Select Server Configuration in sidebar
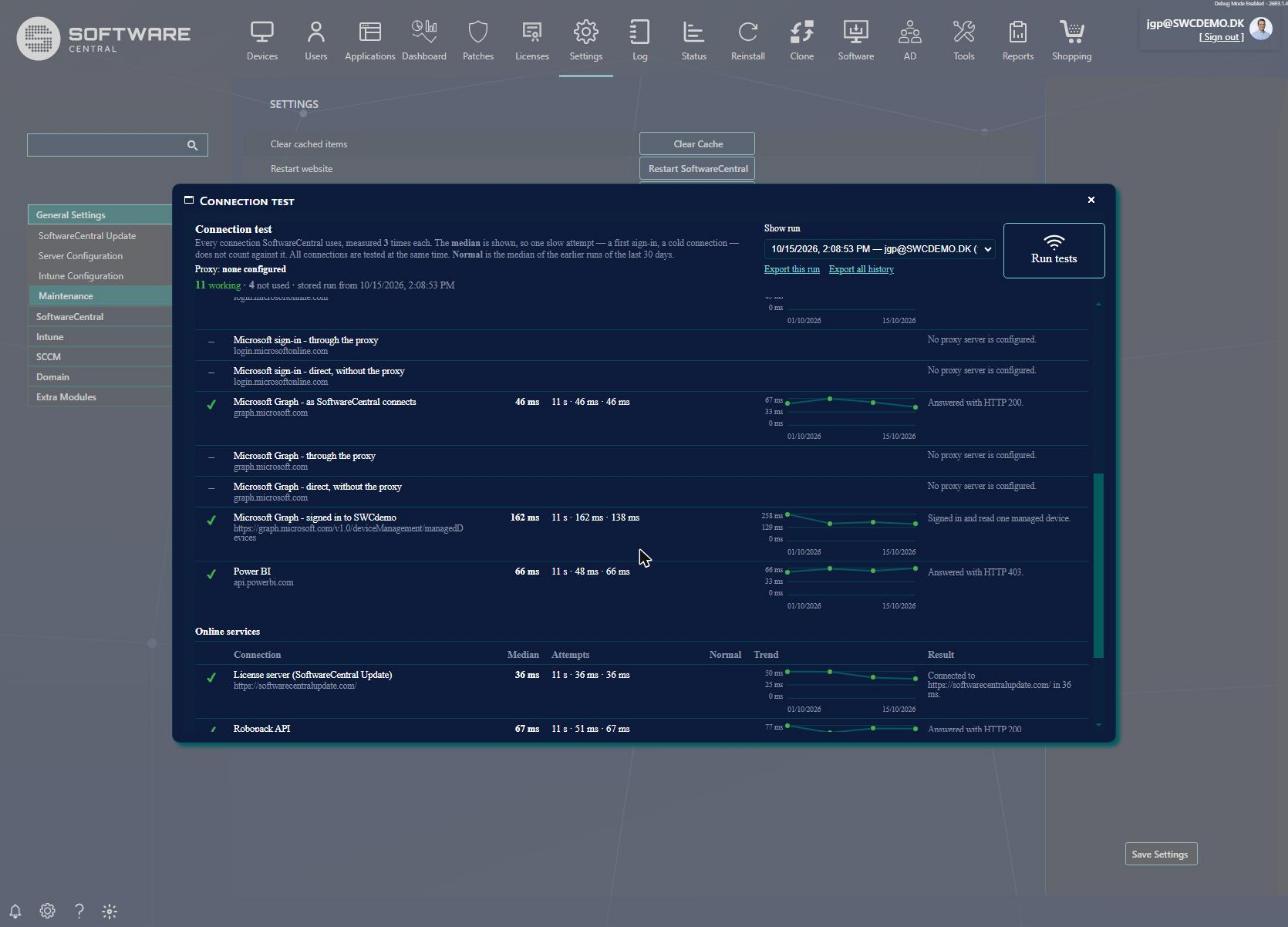This screenshot has height=927, width=1288. point(80,256)
